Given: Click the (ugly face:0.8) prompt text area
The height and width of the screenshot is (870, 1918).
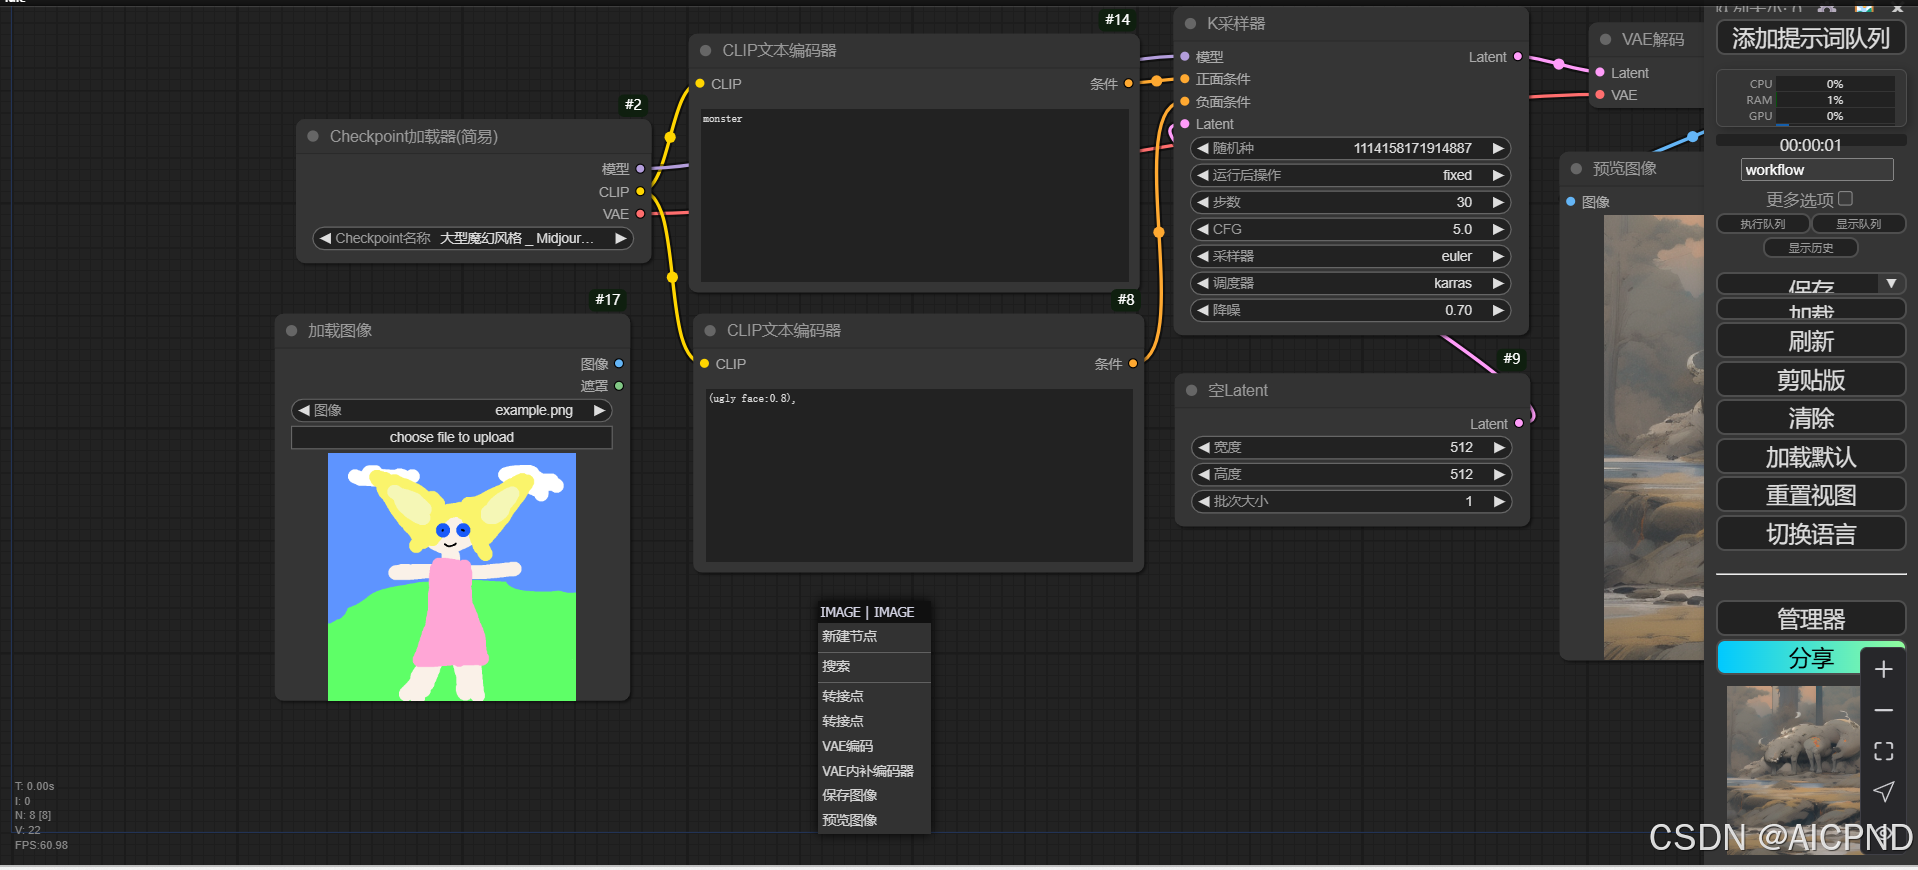Looking at the screenshot, I should click(919, 475).
